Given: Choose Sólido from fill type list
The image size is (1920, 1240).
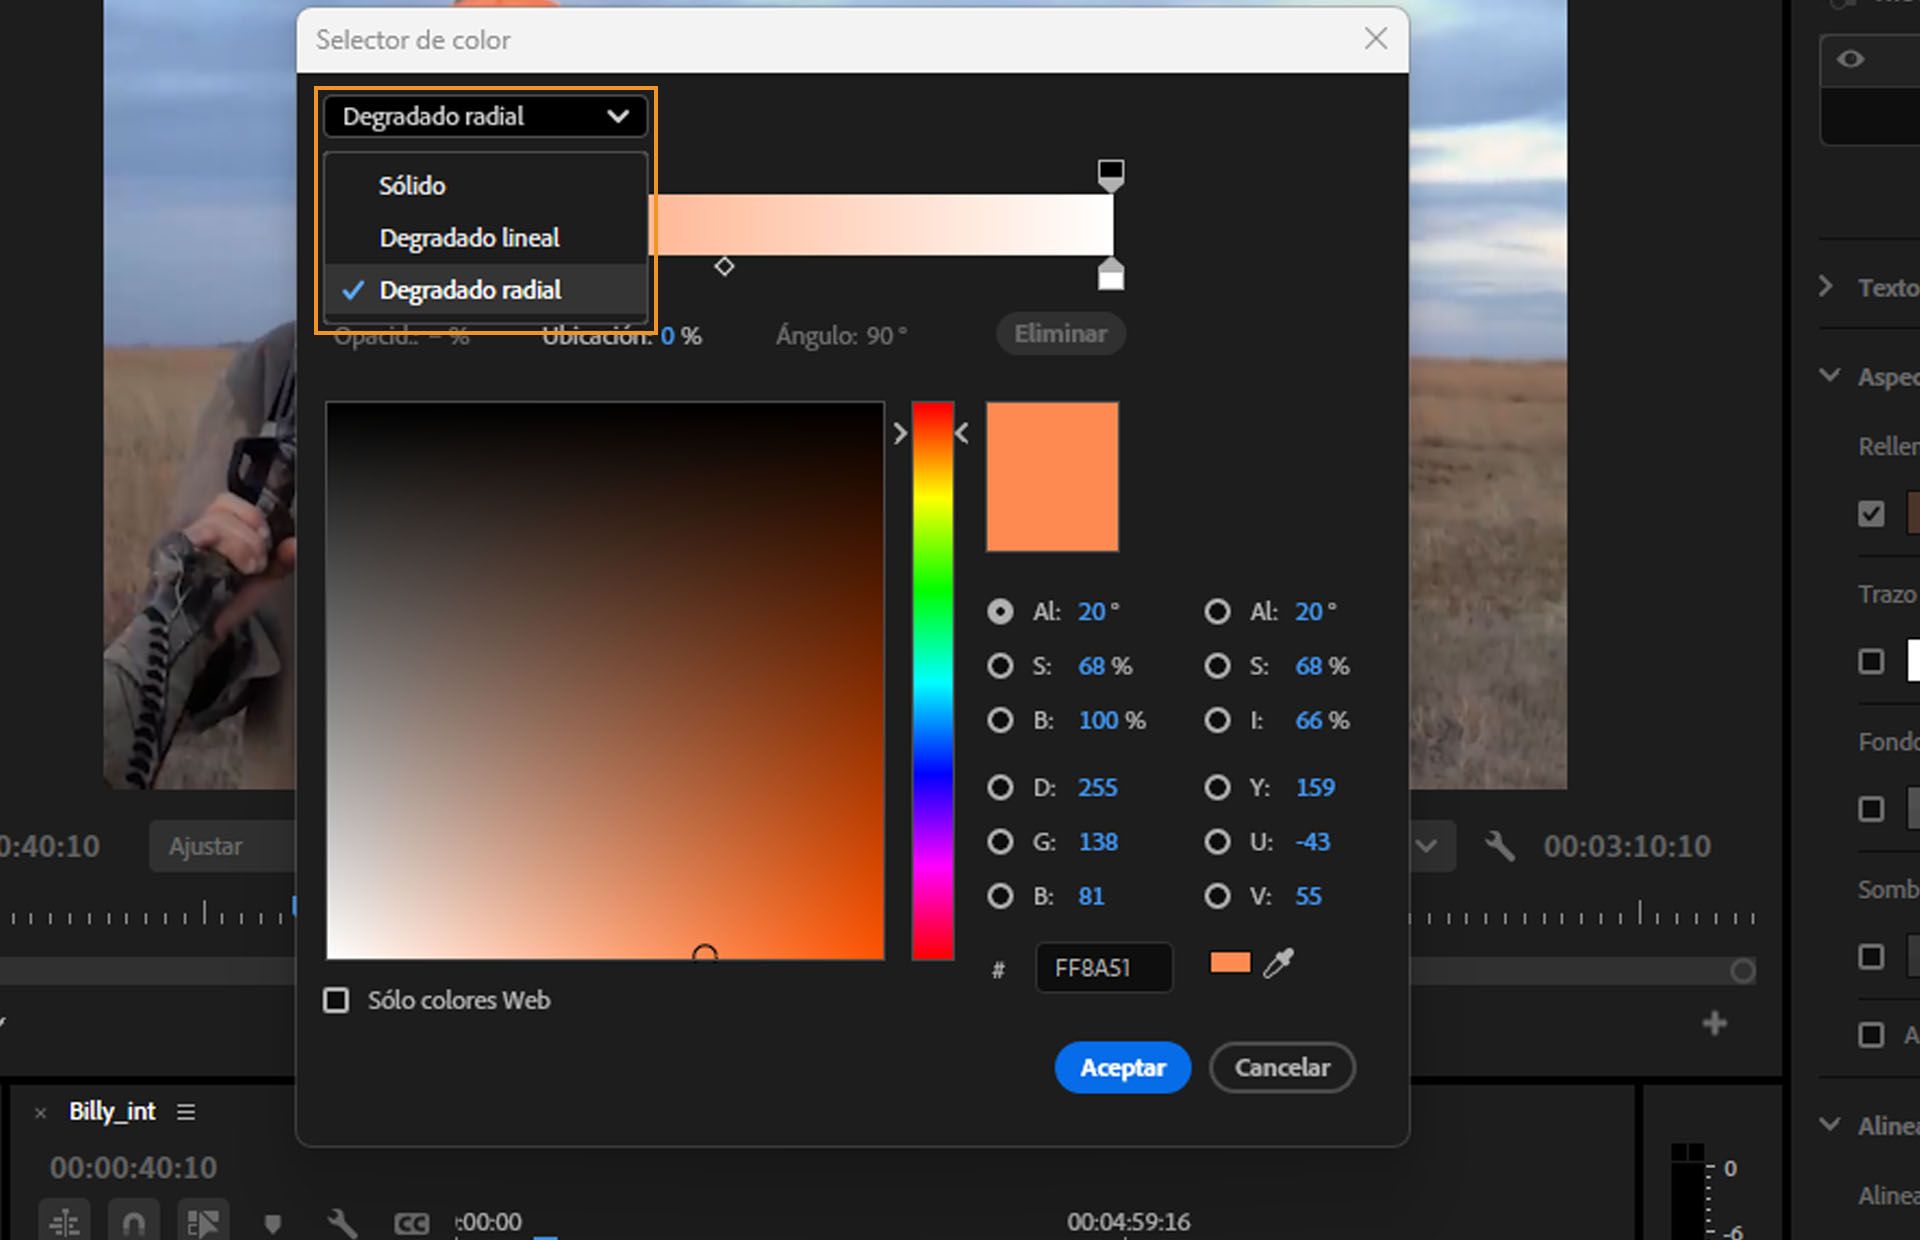Looking at the screenshot, I should click(x=412, y=185).
